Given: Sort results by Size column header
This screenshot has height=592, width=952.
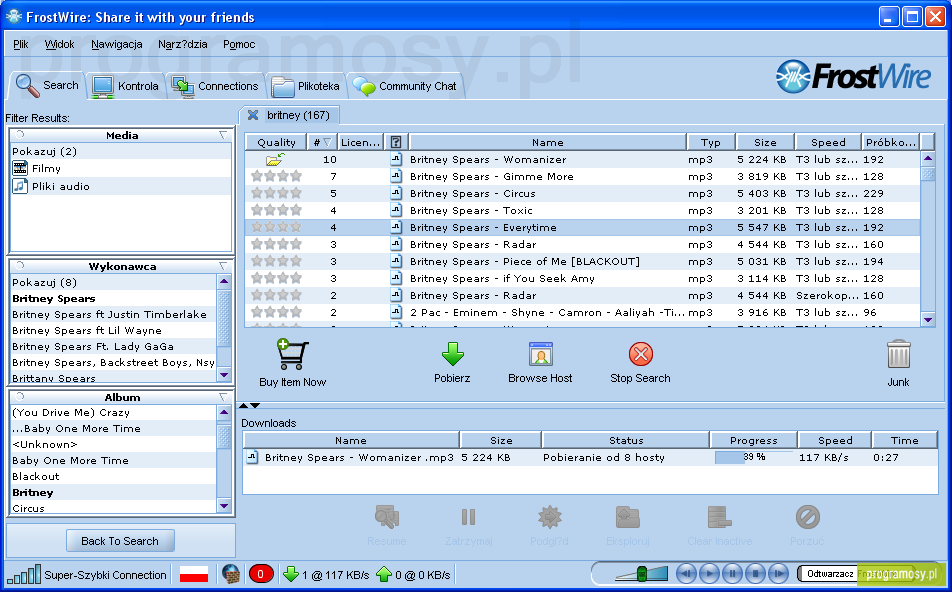Looking at the screenshot, I should (x=765, y=142).
